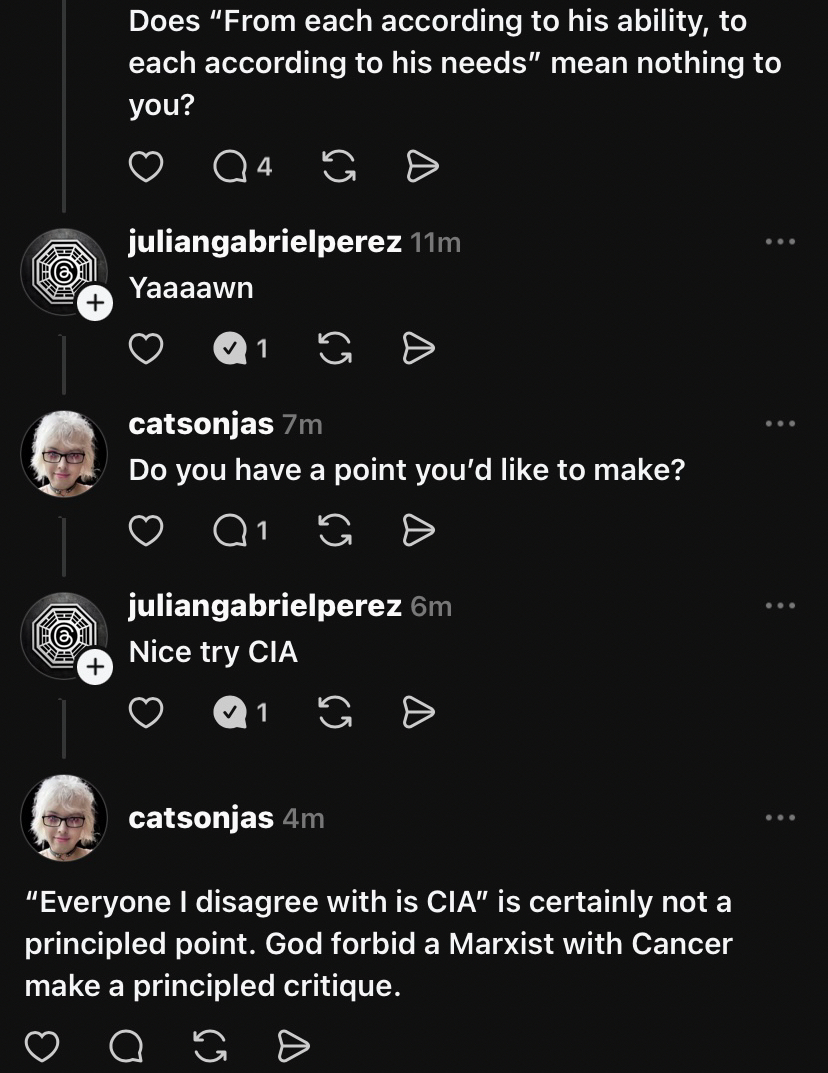This screenshot has height=1073, width=828.
Task: Open juliangabrielperez profile from "Nice try CIA"
Action: [265, 606]
